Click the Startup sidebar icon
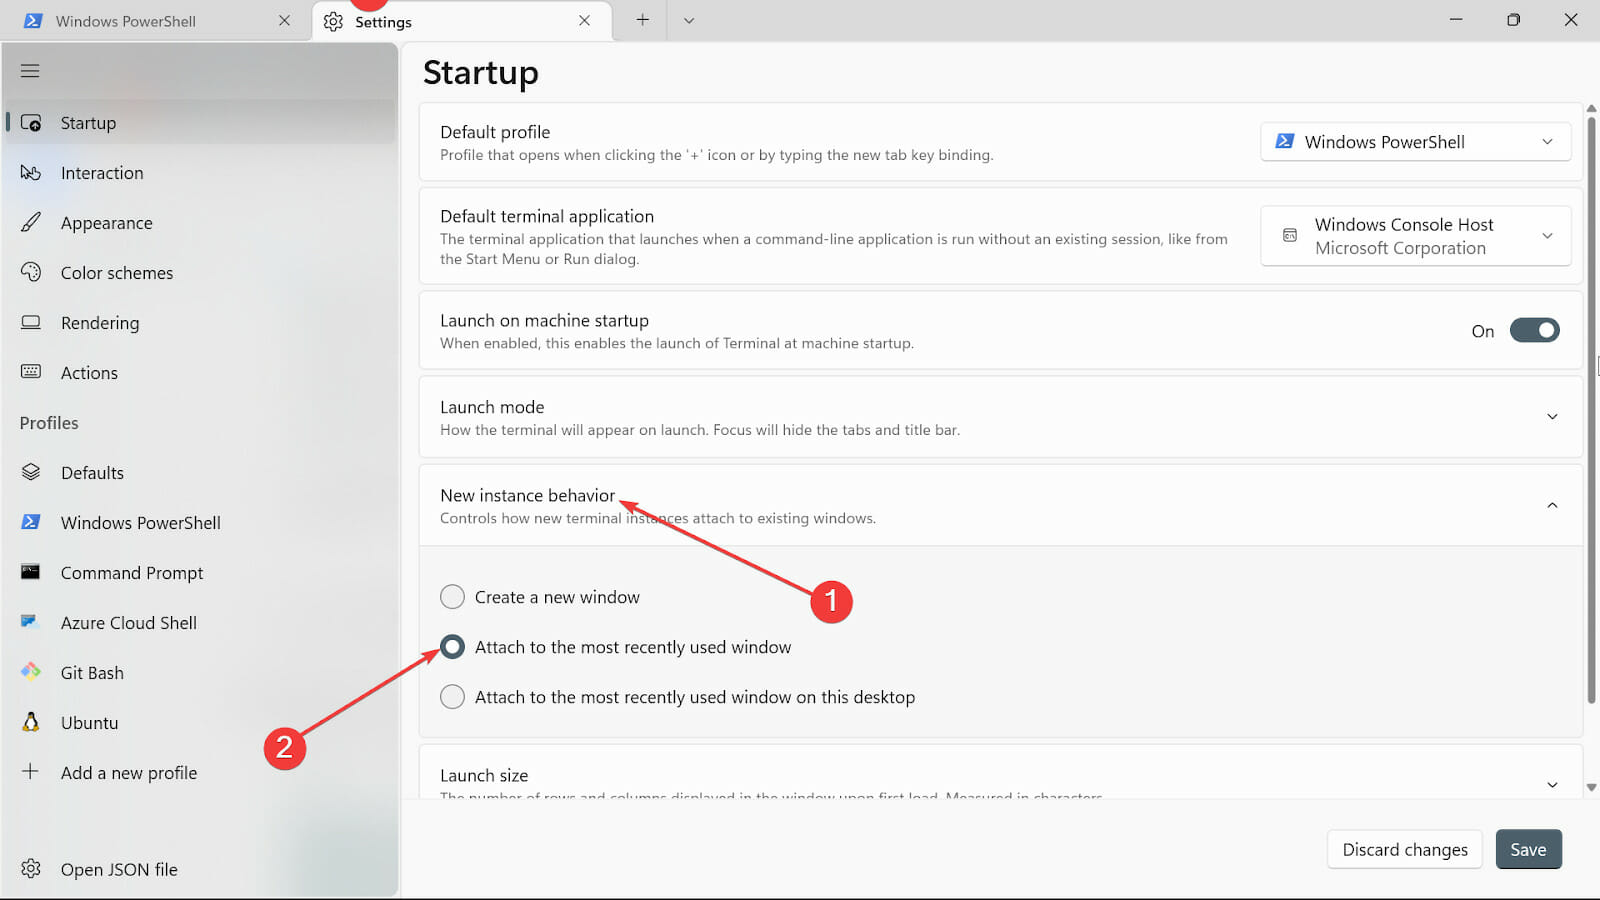 (31, 123)
